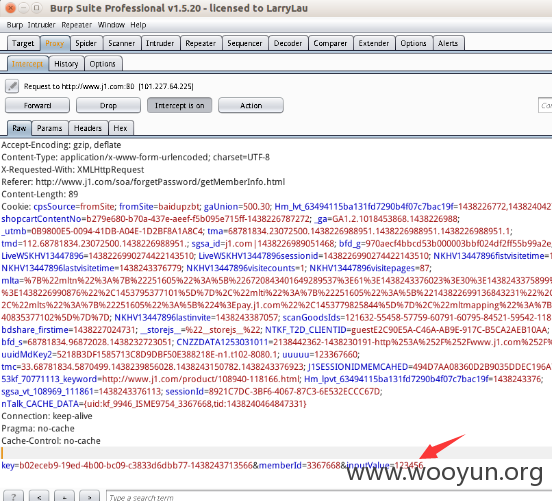This screenshot has height=501, width=552.
Task: Click the pencil edit icon beside request target
Action: tap(12, 86)
